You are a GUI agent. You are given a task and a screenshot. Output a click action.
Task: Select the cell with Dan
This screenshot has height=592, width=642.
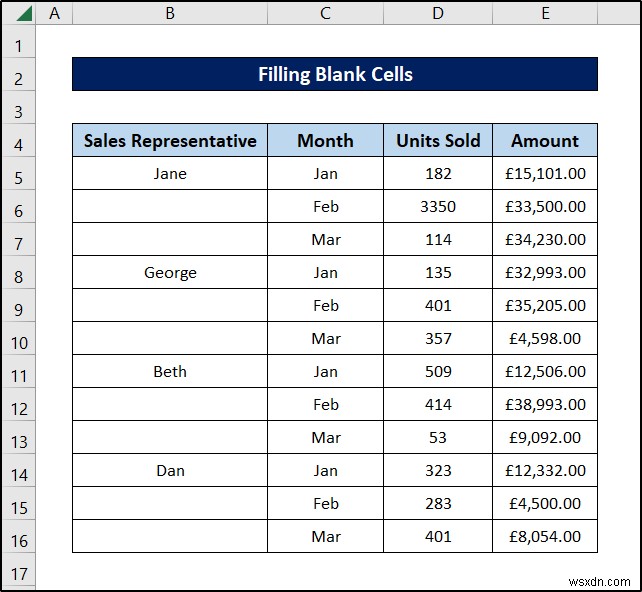click(x=170, y=471)
